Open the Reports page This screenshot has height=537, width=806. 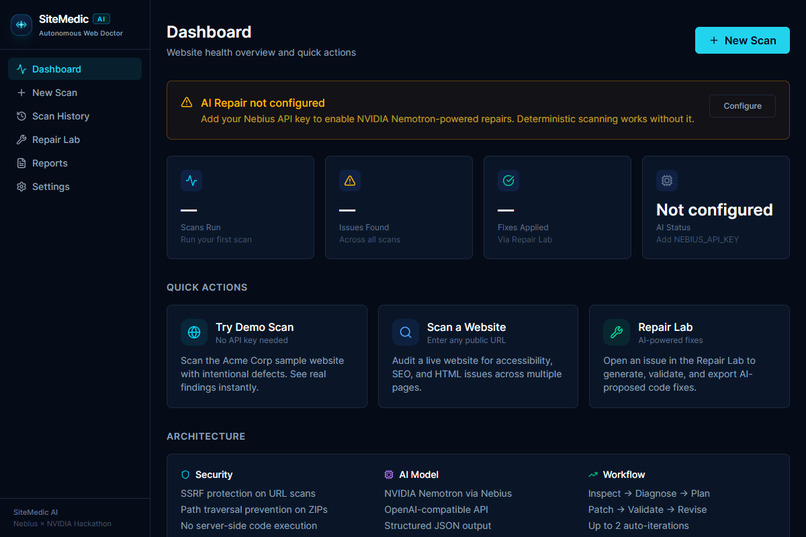75,163
